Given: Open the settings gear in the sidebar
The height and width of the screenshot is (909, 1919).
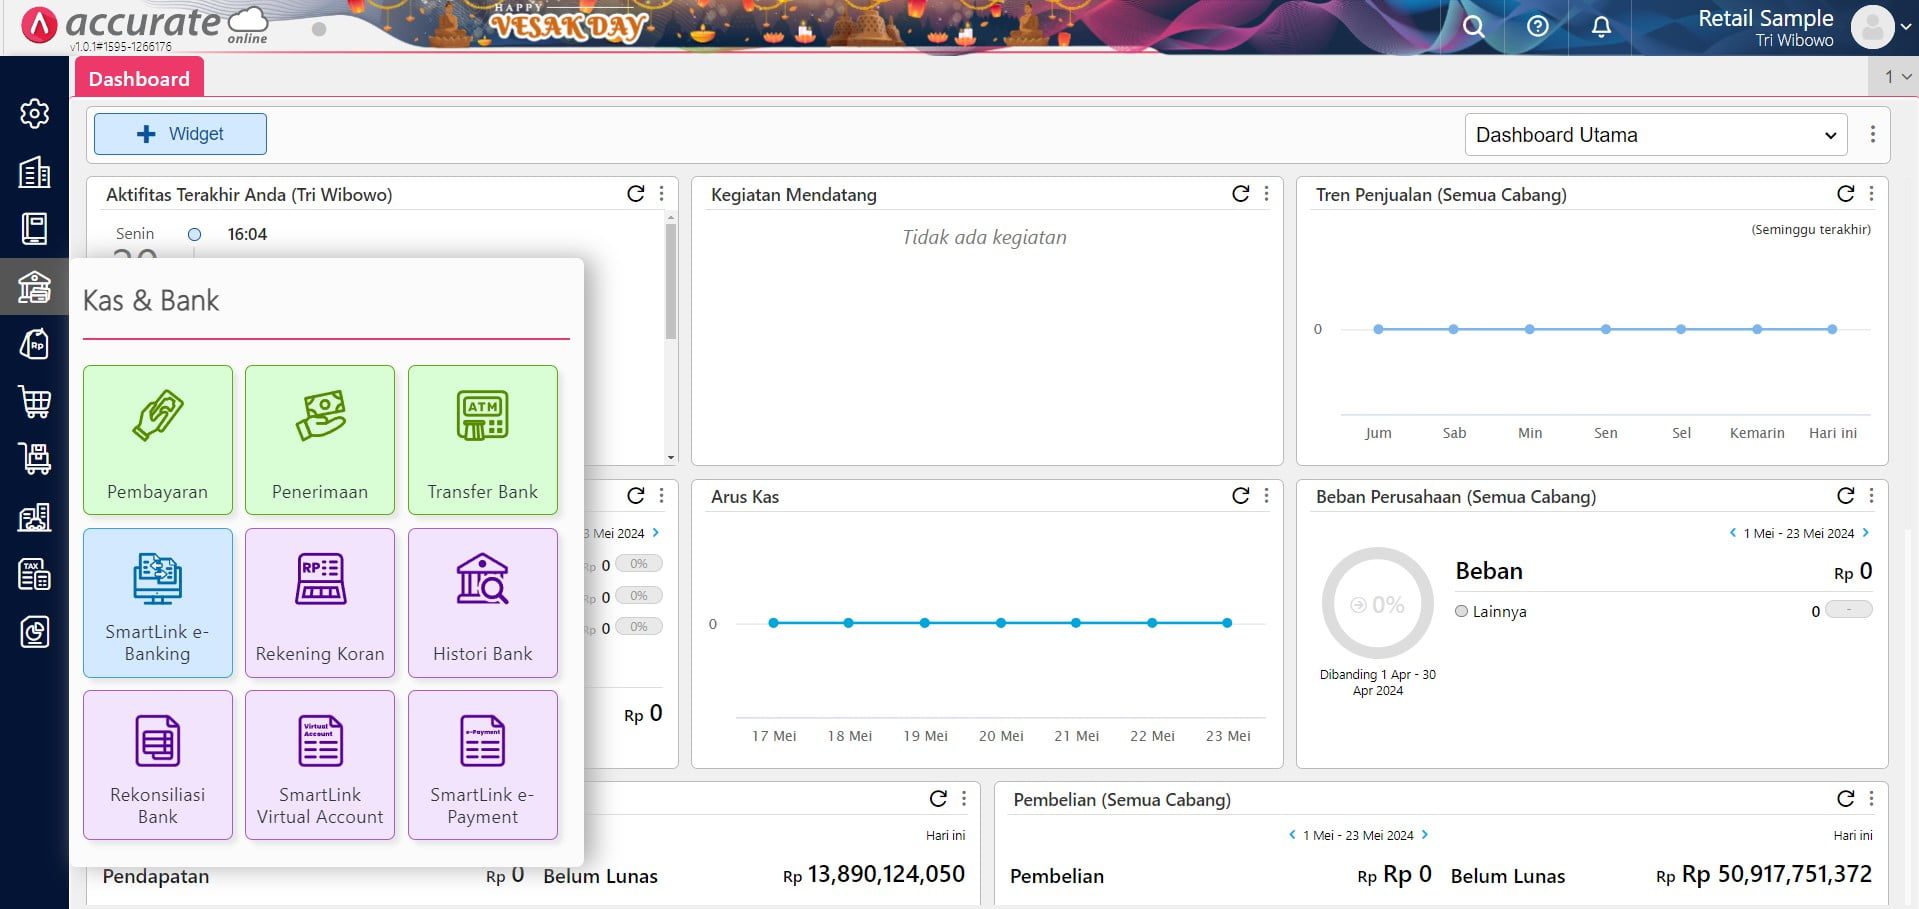Looking at the screenshot, I should tap(34, 114).
